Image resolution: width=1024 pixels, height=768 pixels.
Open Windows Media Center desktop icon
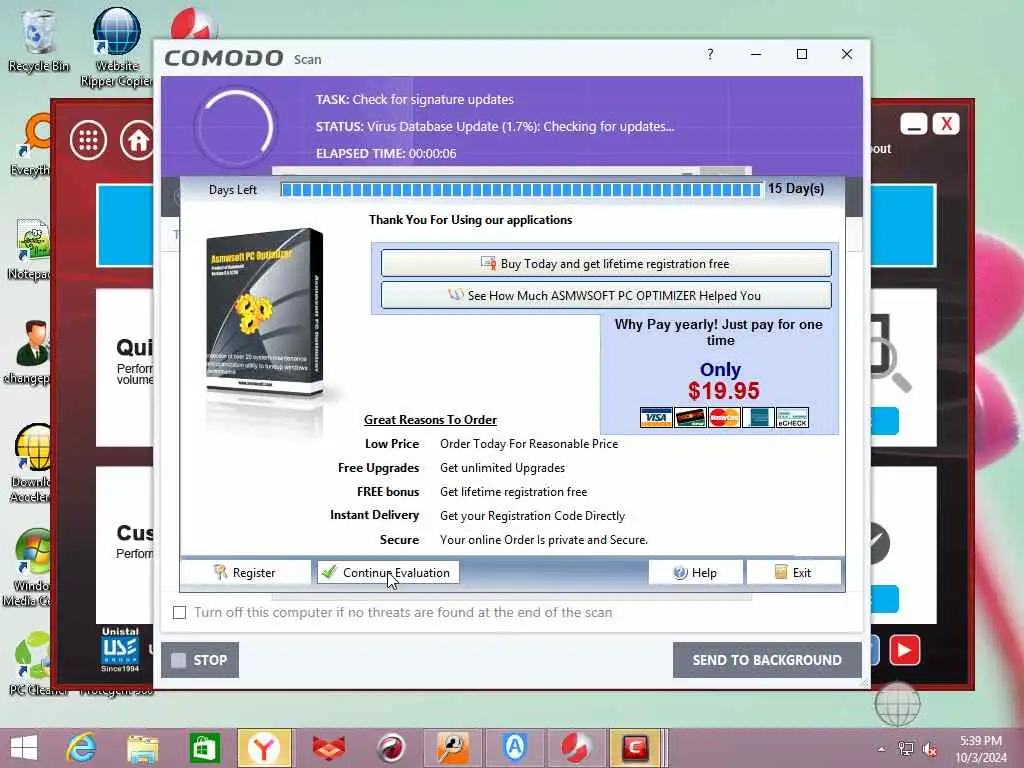pyautogui.click(x=29, y=568)
